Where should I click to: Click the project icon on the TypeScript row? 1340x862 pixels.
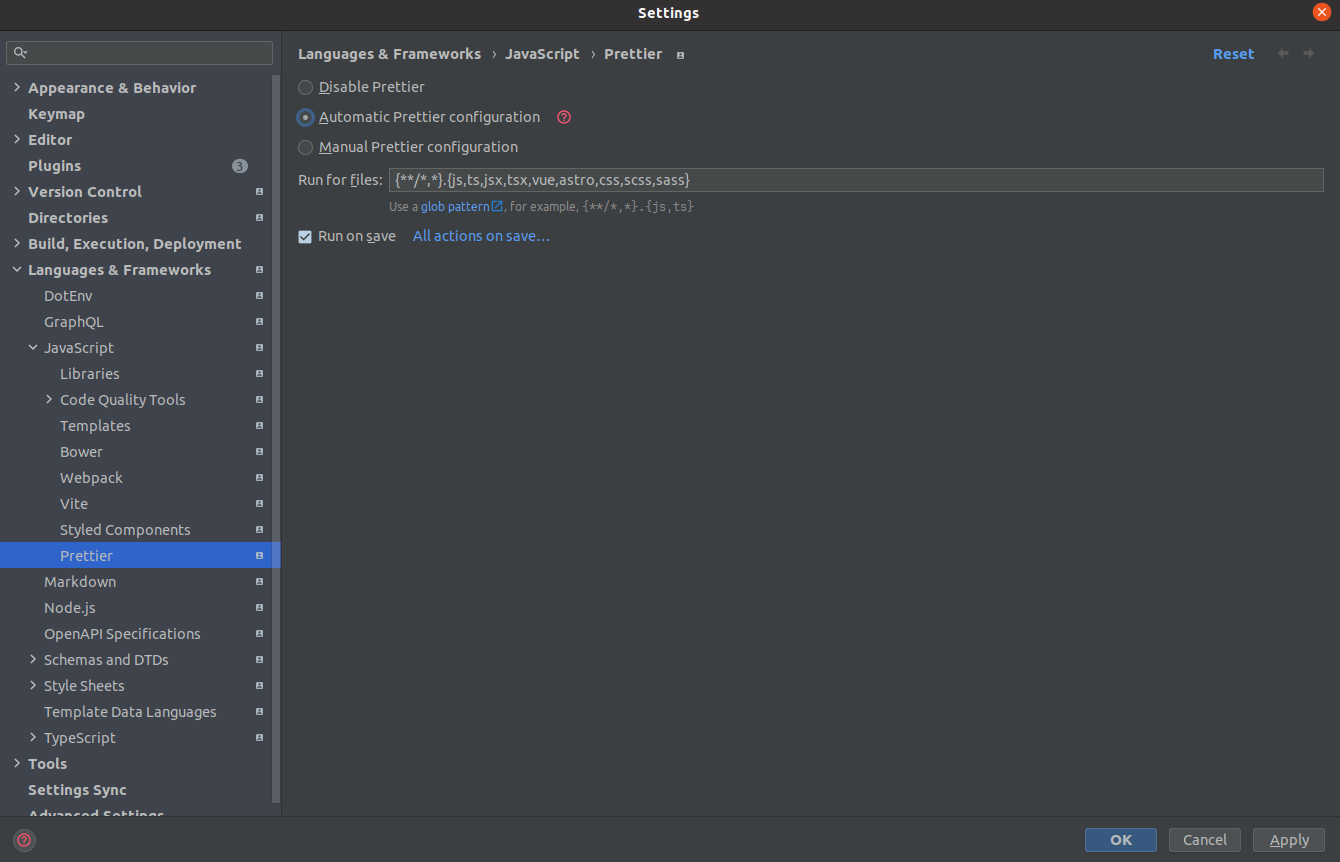[259, 738]
